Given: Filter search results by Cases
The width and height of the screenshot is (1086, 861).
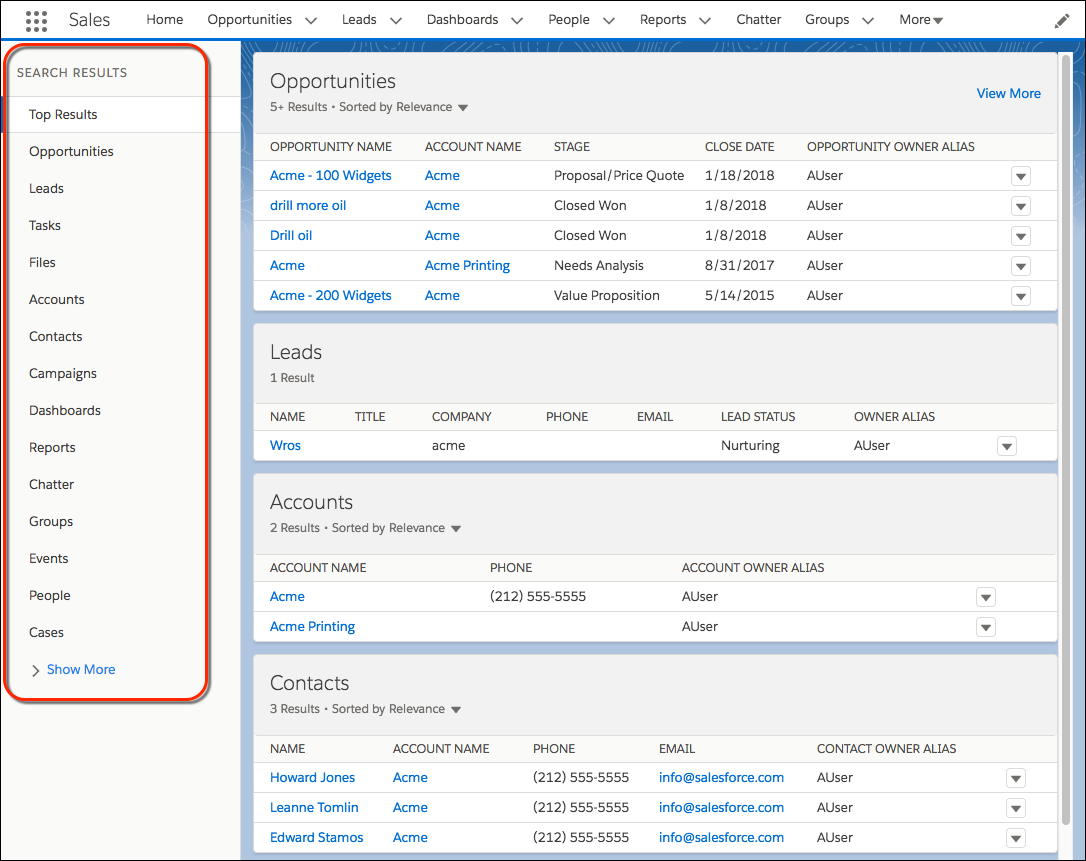Looking at the screenshot, I should tap(46, 632).
